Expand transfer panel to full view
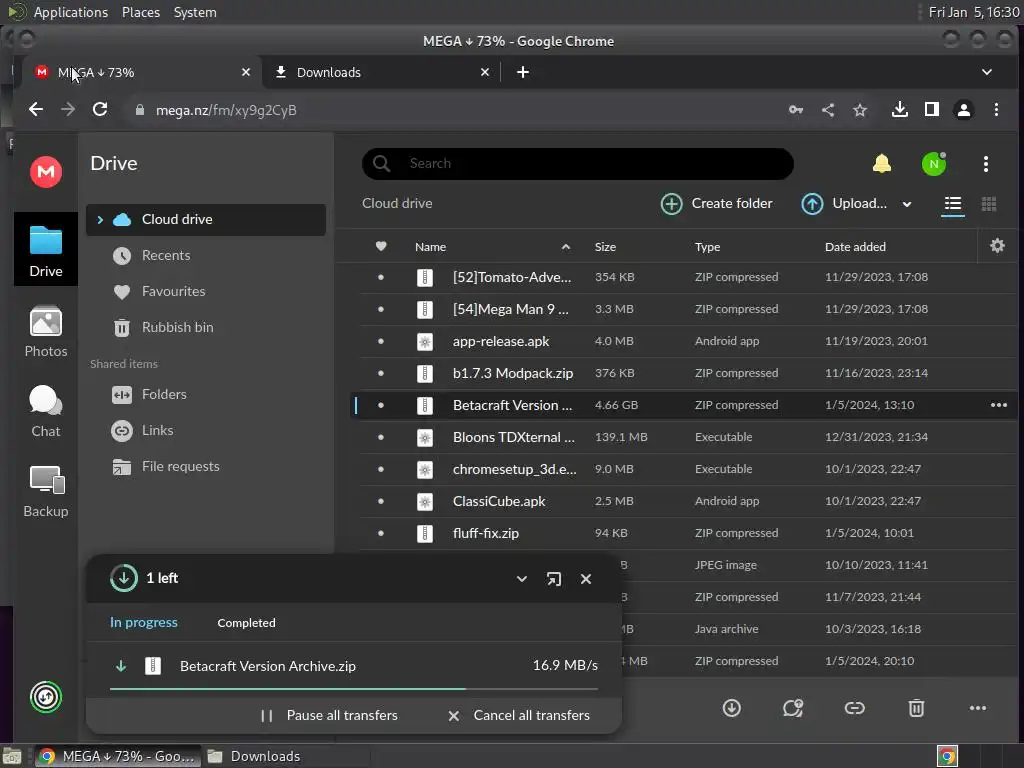This screenshot has height=768, width=1024. pos(554,579)
